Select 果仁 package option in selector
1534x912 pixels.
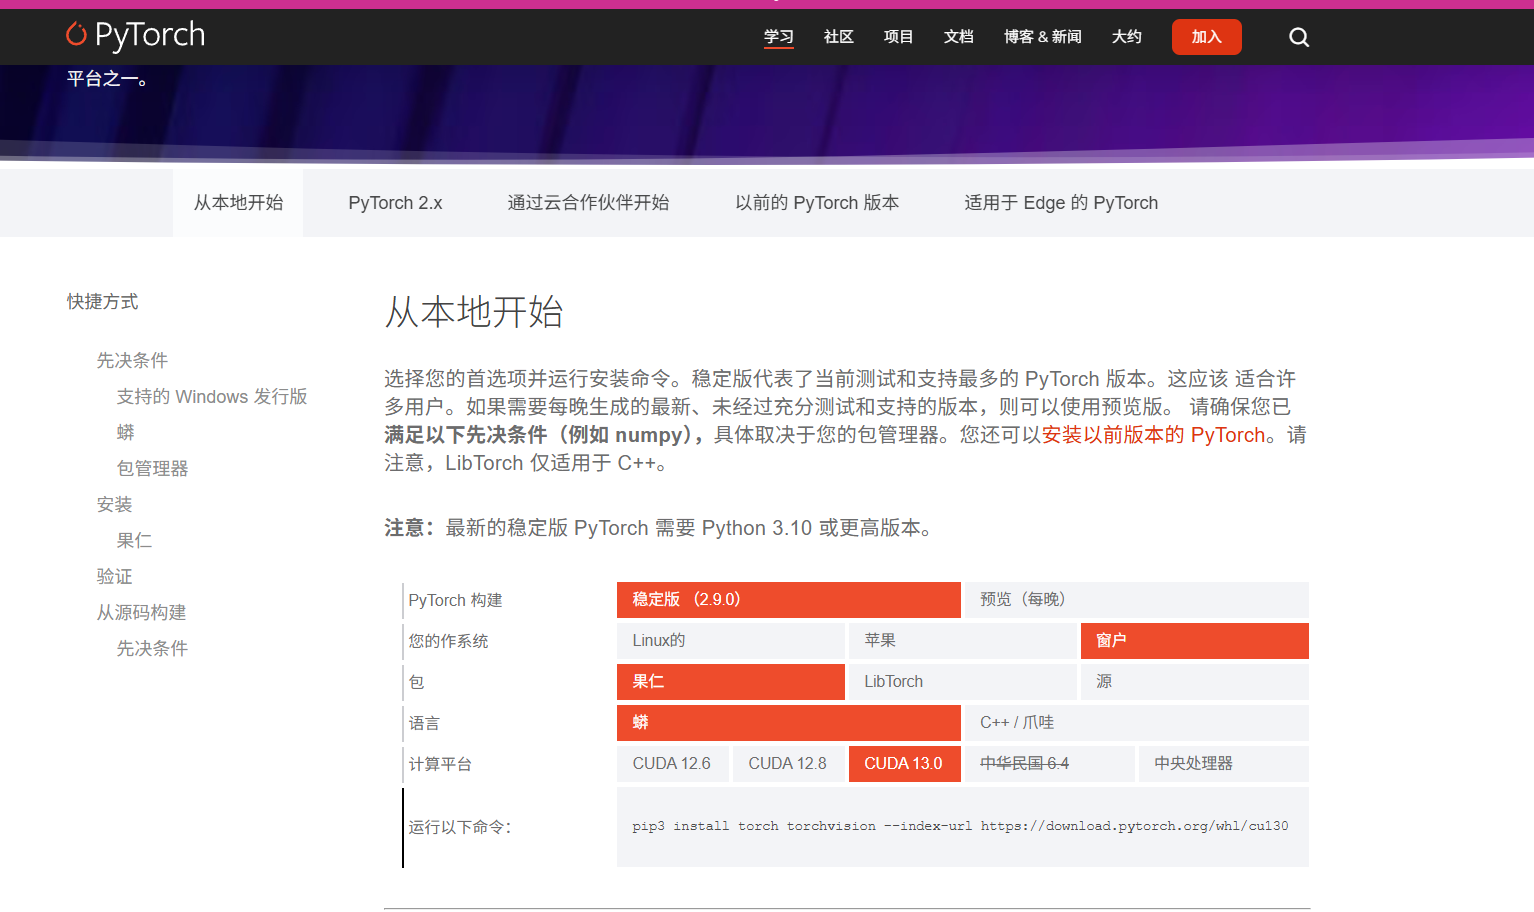click(731, 682)
